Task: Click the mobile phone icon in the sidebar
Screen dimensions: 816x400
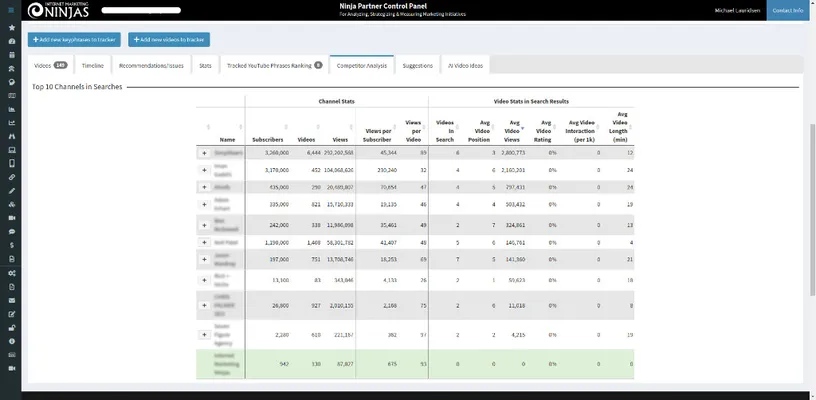Action: pos(11,163)
